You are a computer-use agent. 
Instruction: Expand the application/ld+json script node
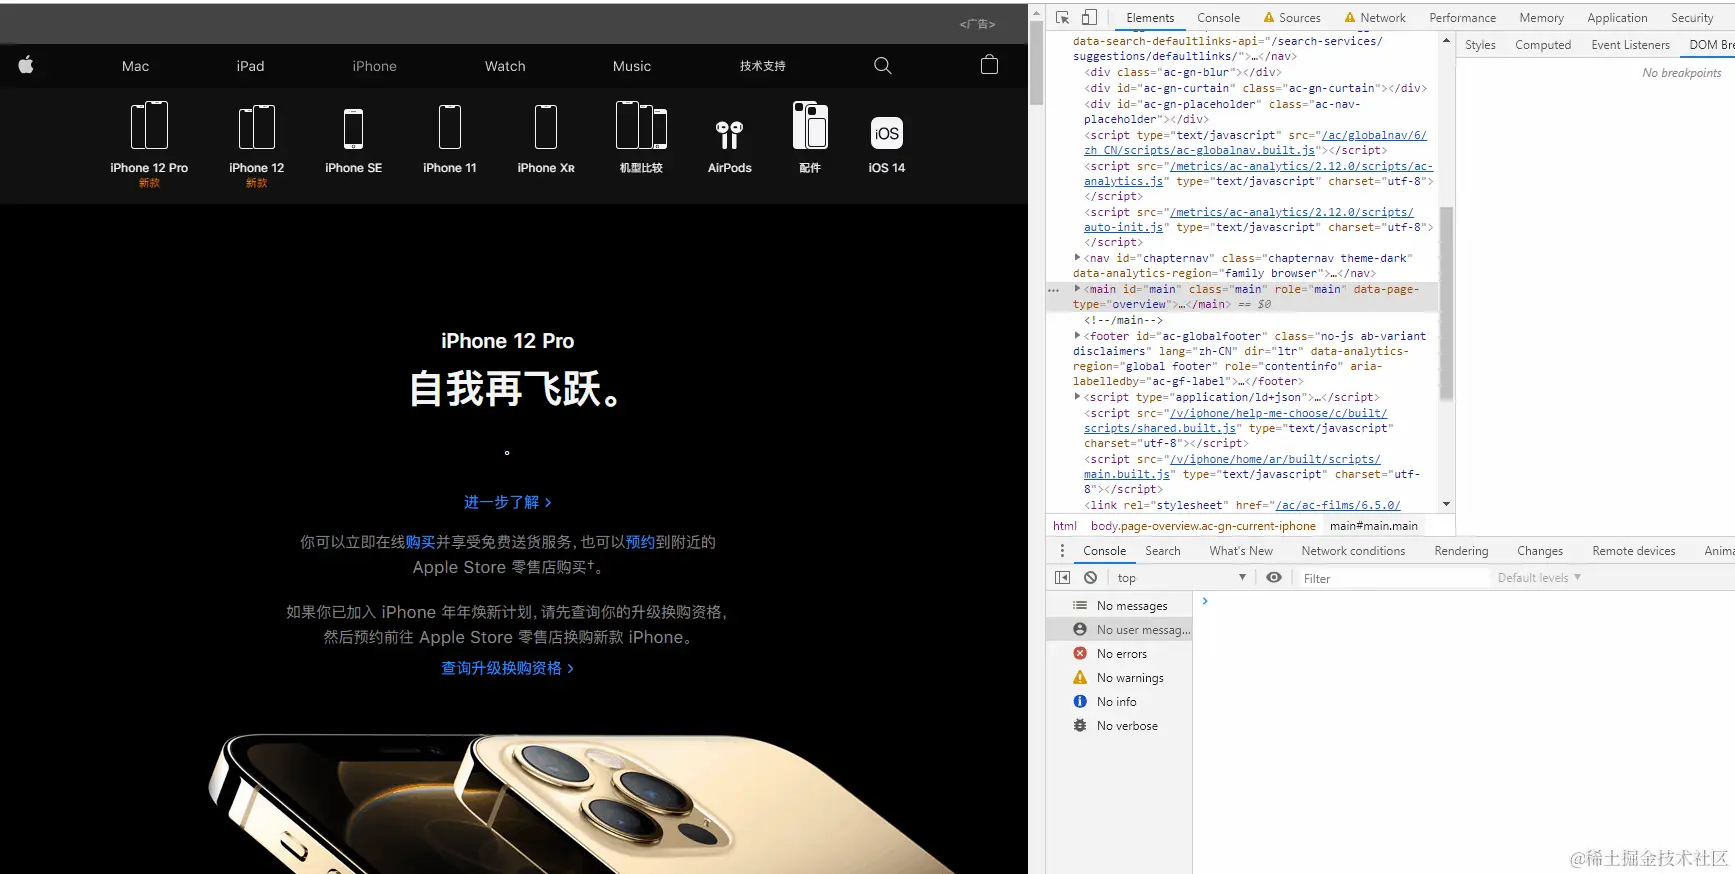click(x=1077, y=397)
